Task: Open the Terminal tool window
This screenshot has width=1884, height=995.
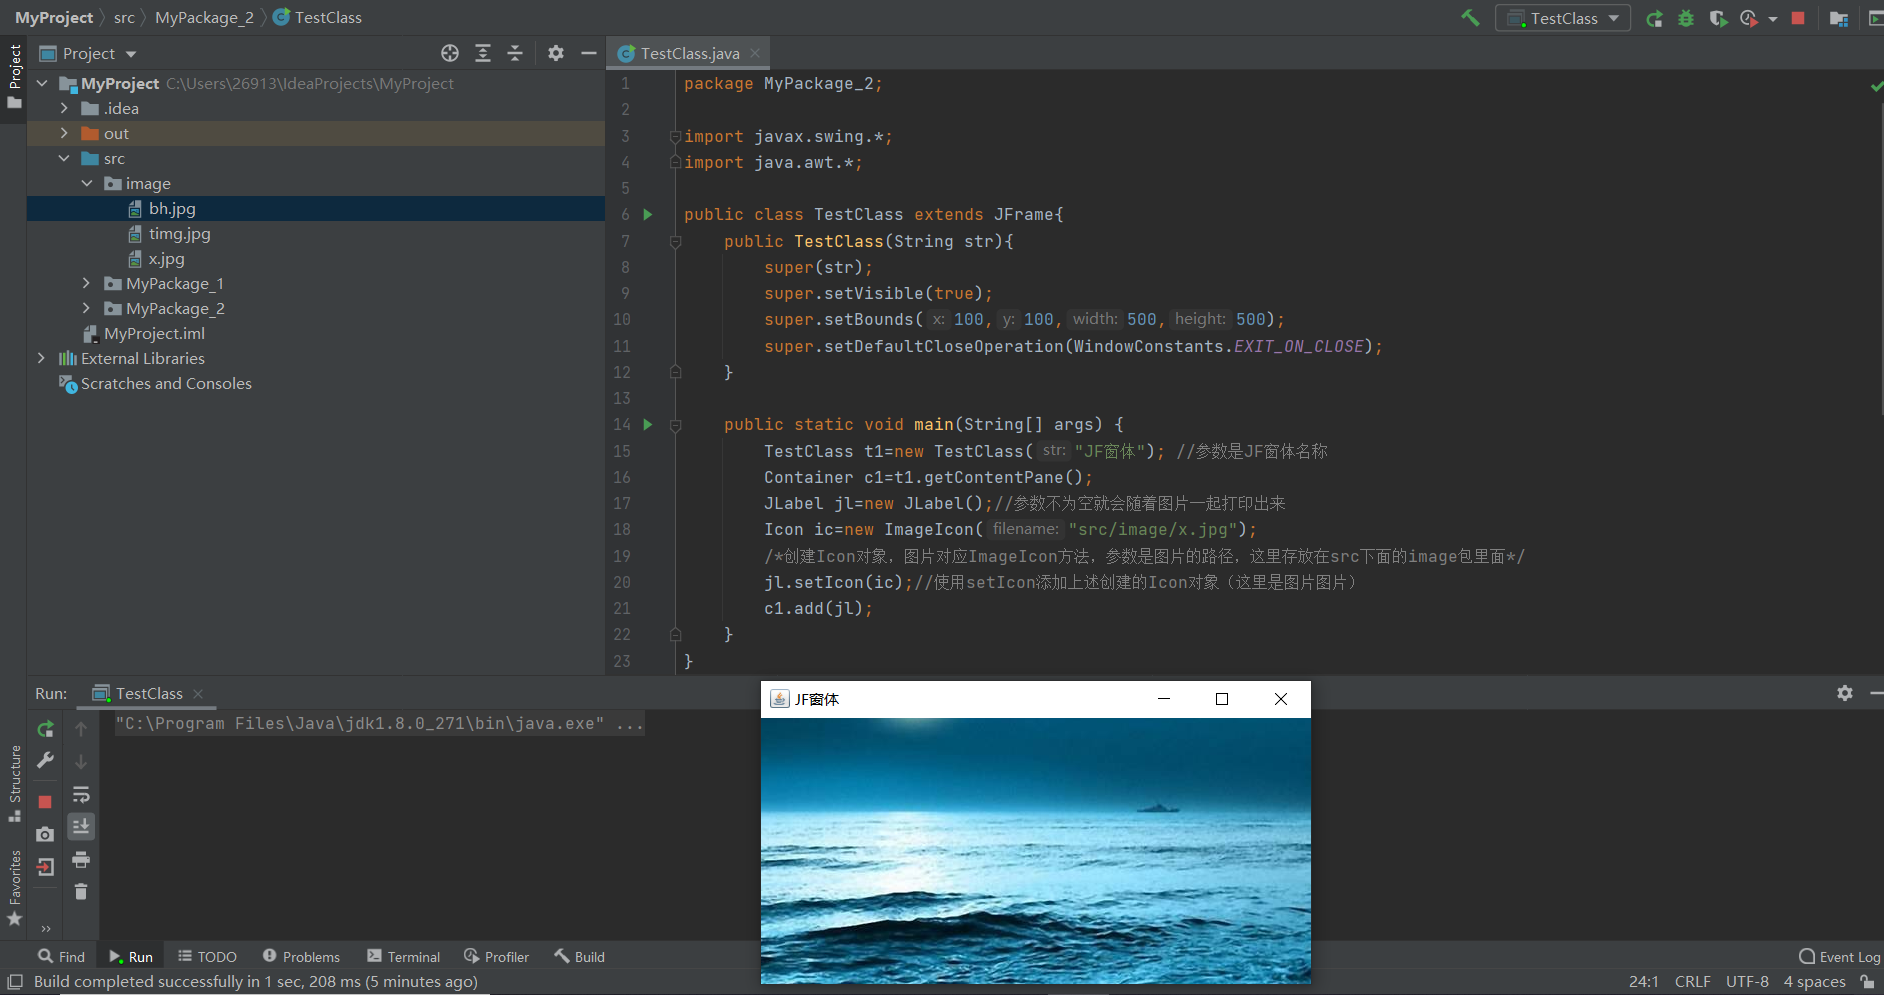Action: [403, 957]
